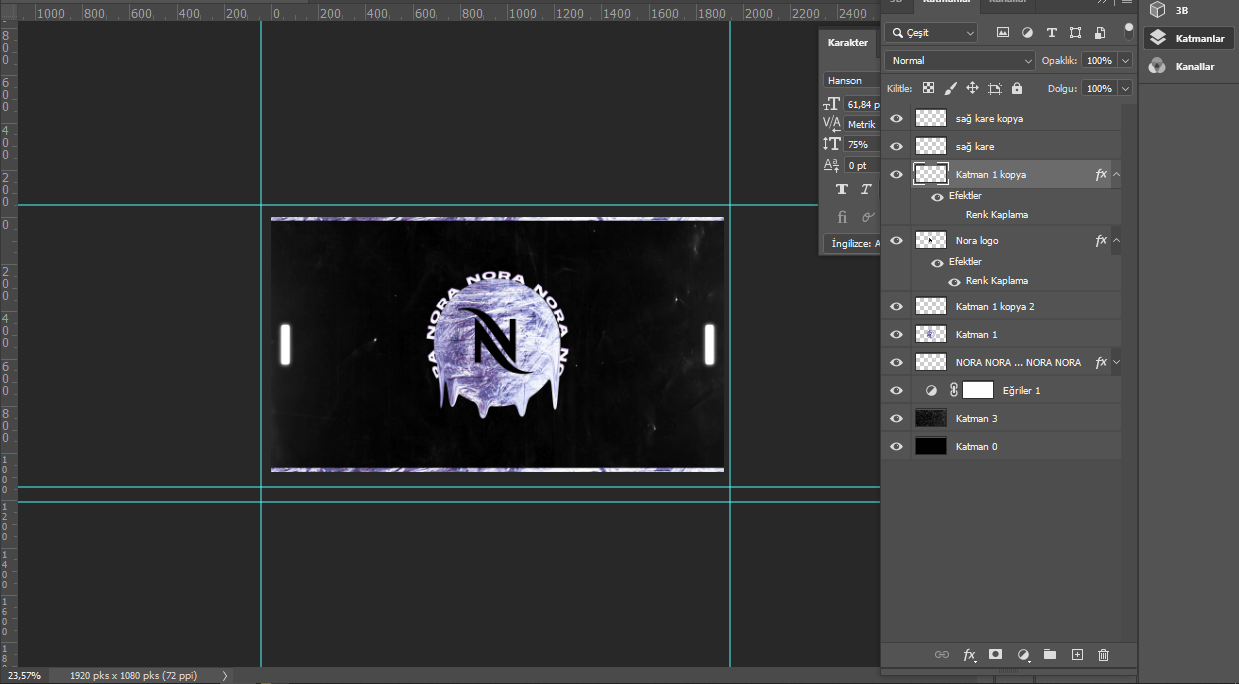This screenshot has width=1239, height=684.
Task: Filter layers by type layer icon
Action: 1051,33
